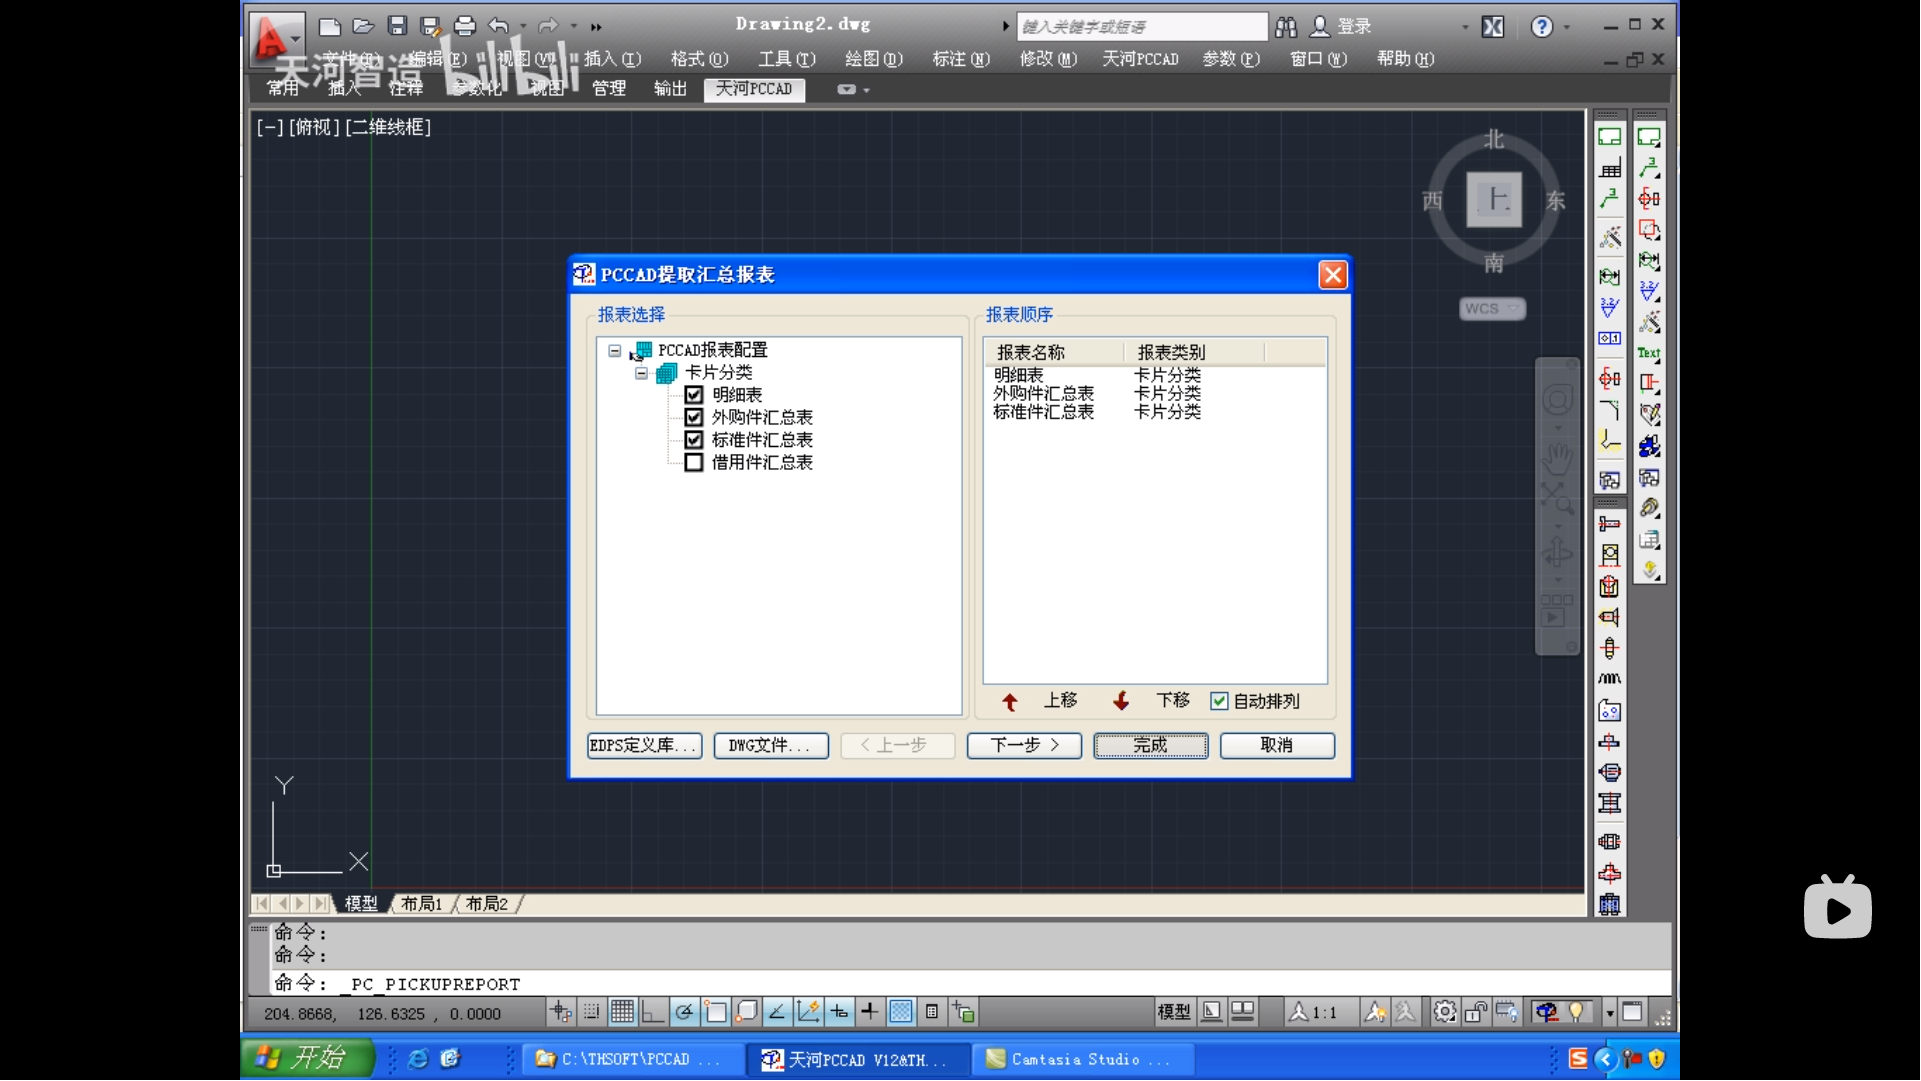The image size is (1921, 1081).
Task: Toggle the 自动排列 checkbox
Action: pyautogui.click(x=1219, y=701)
